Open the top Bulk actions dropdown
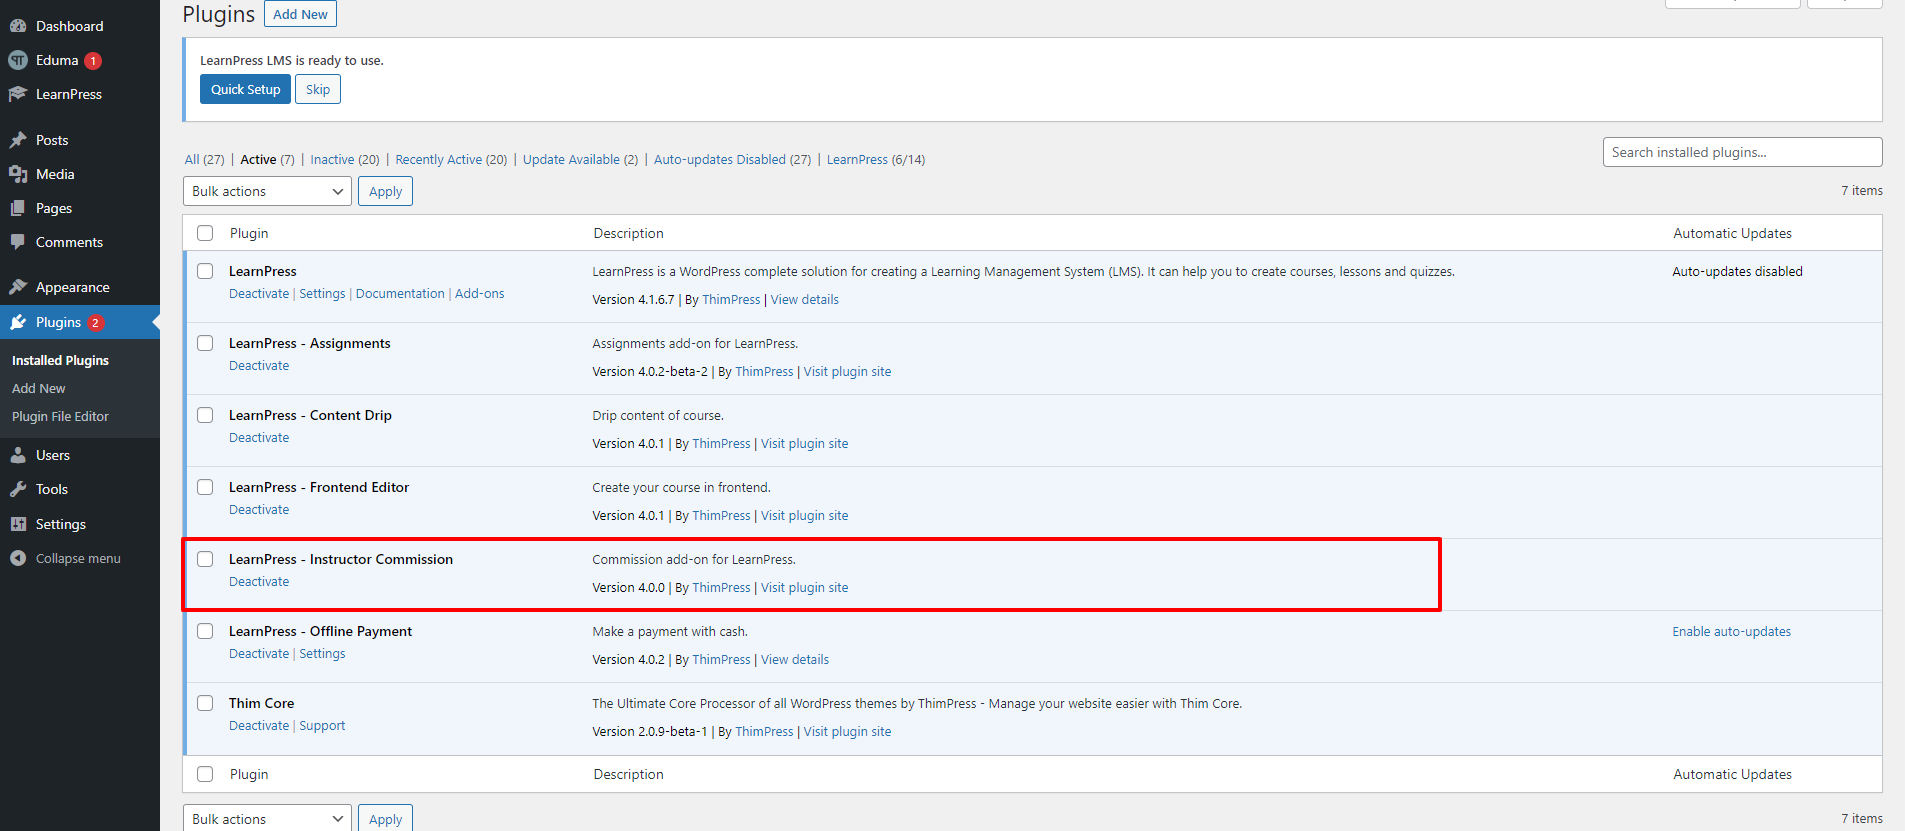Image resolution: width=1905 pixels, height=831 pixels. (x=267, y=191)
